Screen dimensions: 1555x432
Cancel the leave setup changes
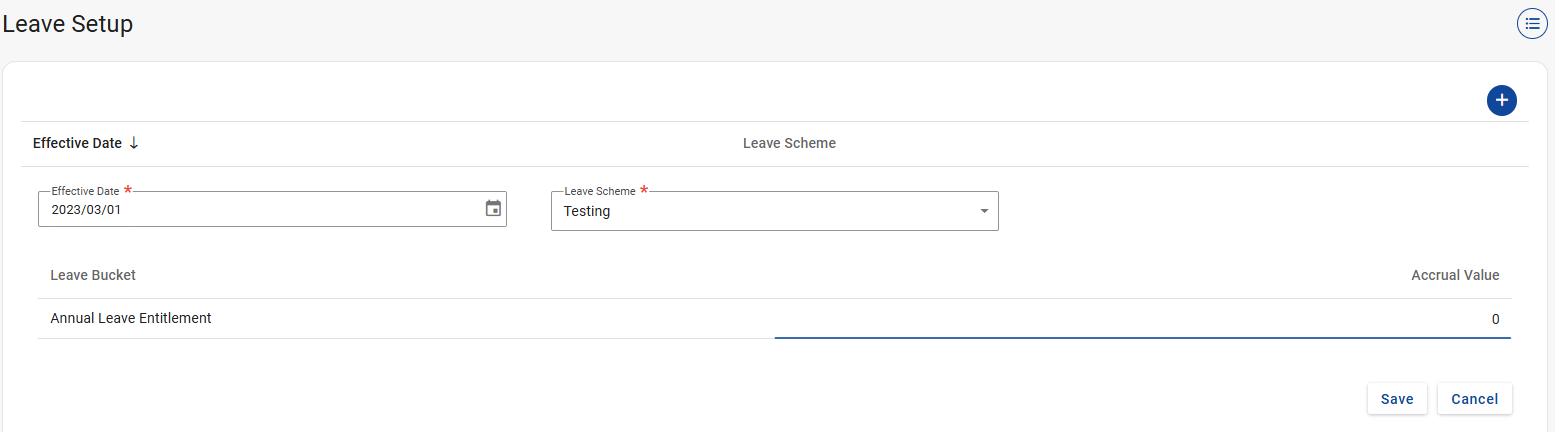pyautogui.click(x=1474, y=399)
